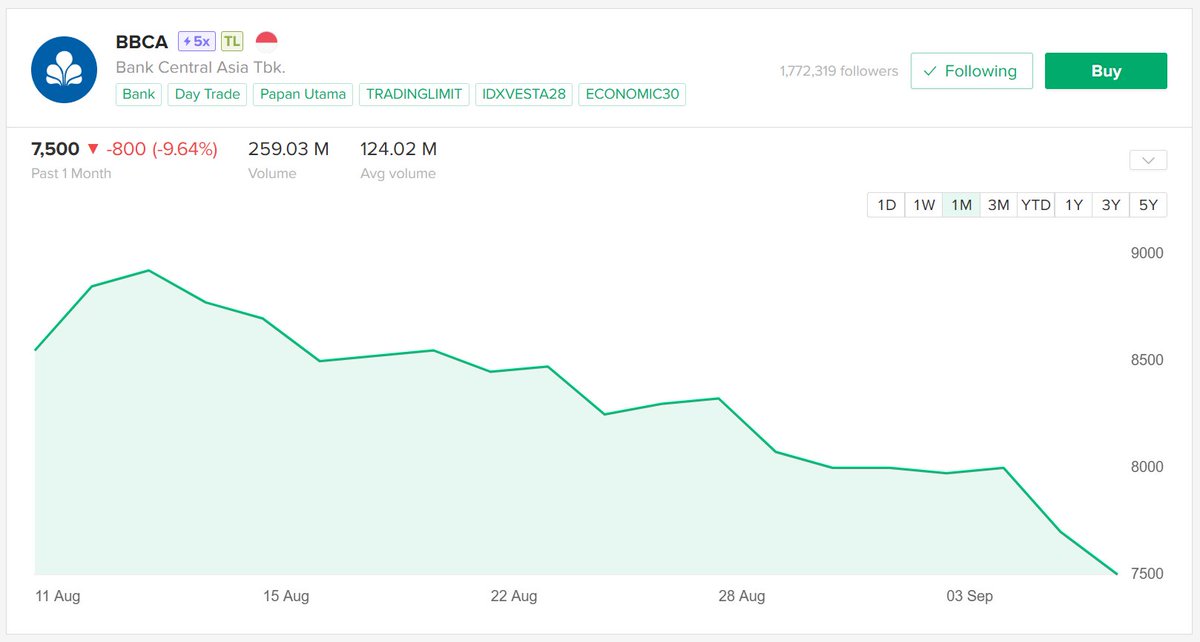Switch chart to 1W range
Screen dimensions: 1200x642
click(924, 205)
